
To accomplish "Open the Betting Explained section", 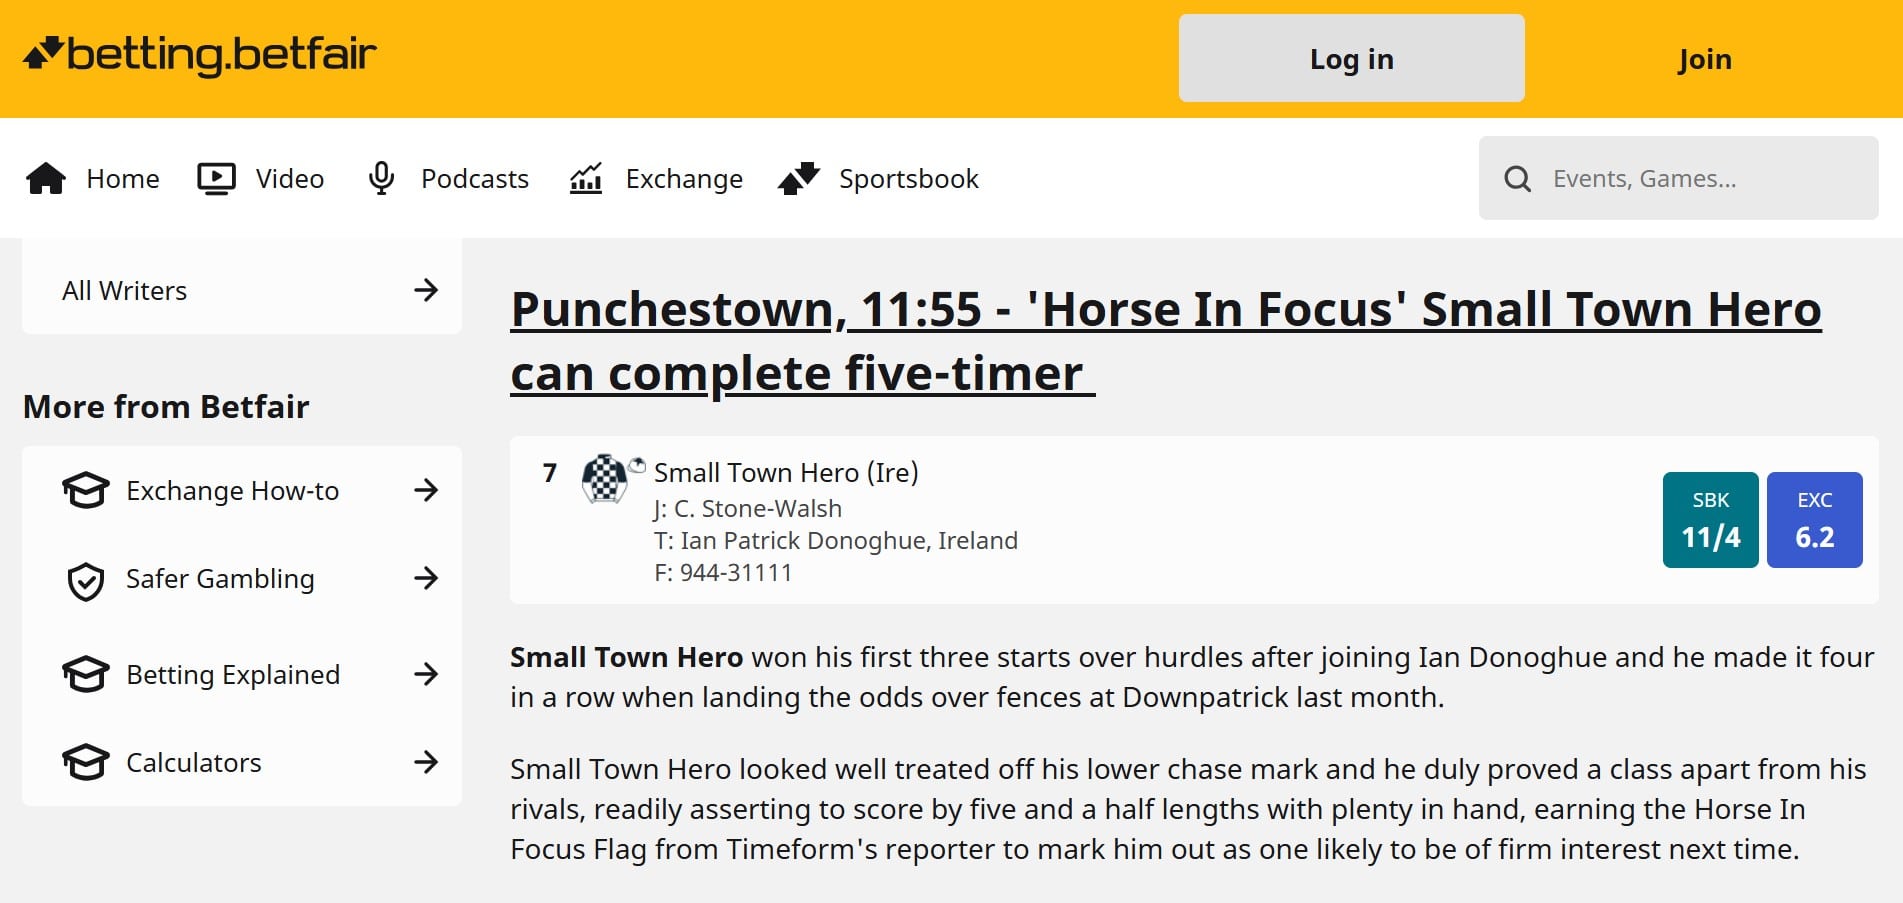I will pyautogui.click(x=232, y=675).
